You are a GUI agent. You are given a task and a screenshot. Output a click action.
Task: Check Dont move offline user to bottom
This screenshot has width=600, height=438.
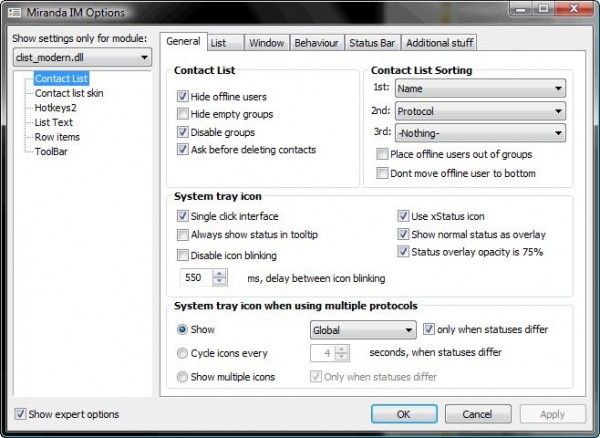point(382,173)
